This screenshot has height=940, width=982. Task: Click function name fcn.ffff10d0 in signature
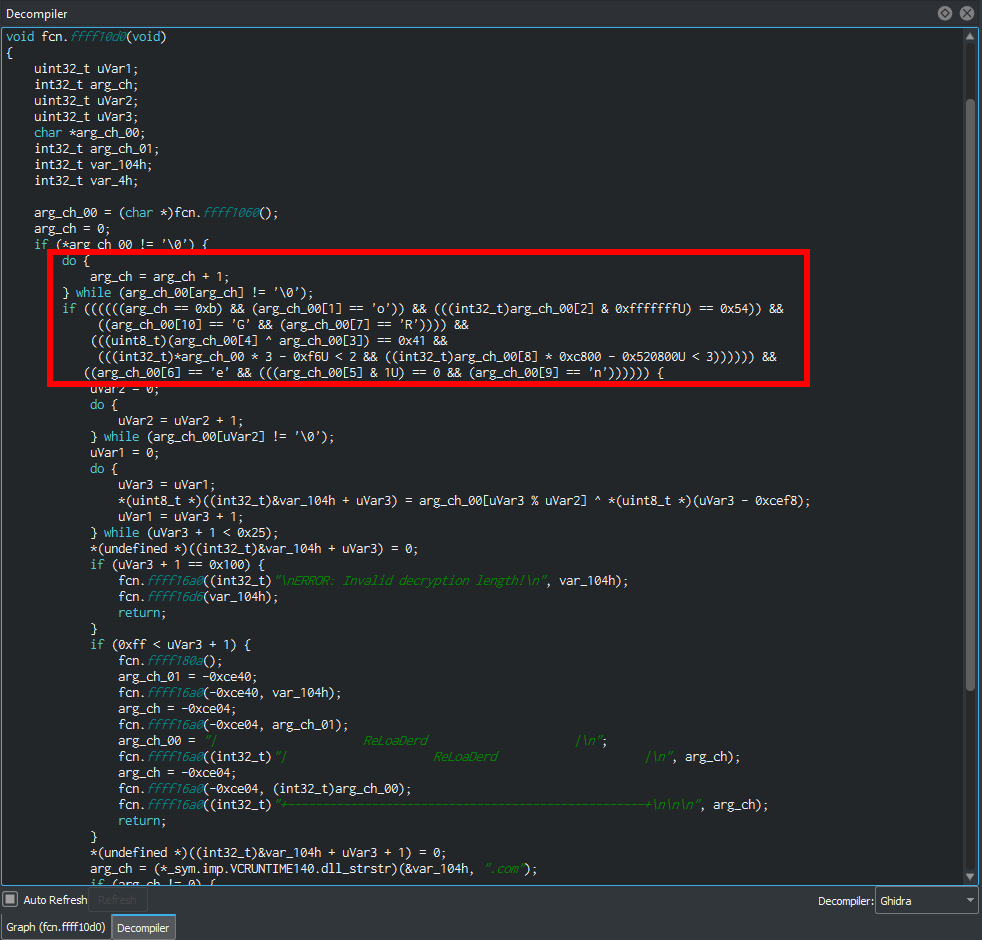click(84, 36)
